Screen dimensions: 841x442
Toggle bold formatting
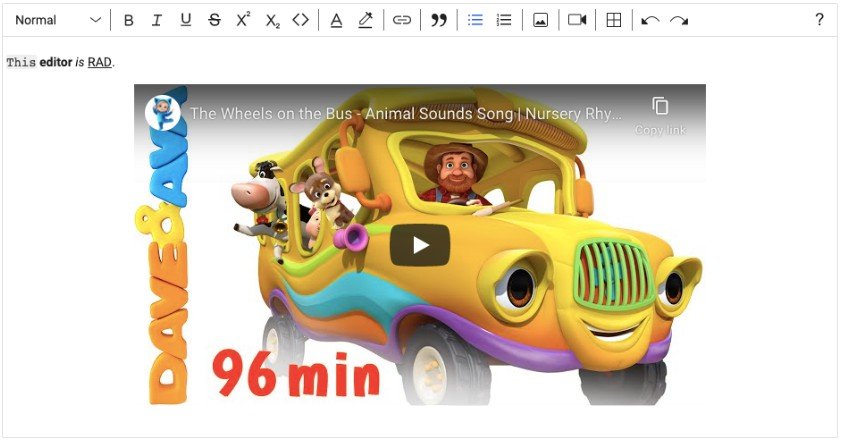pos(128,20)
